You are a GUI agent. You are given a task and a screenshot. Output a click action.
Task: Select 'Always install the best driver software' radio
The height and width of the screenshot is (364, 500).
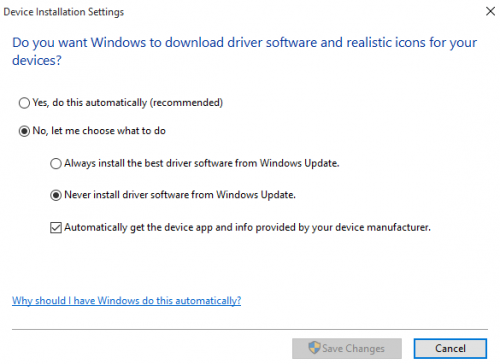pos(56,164)
